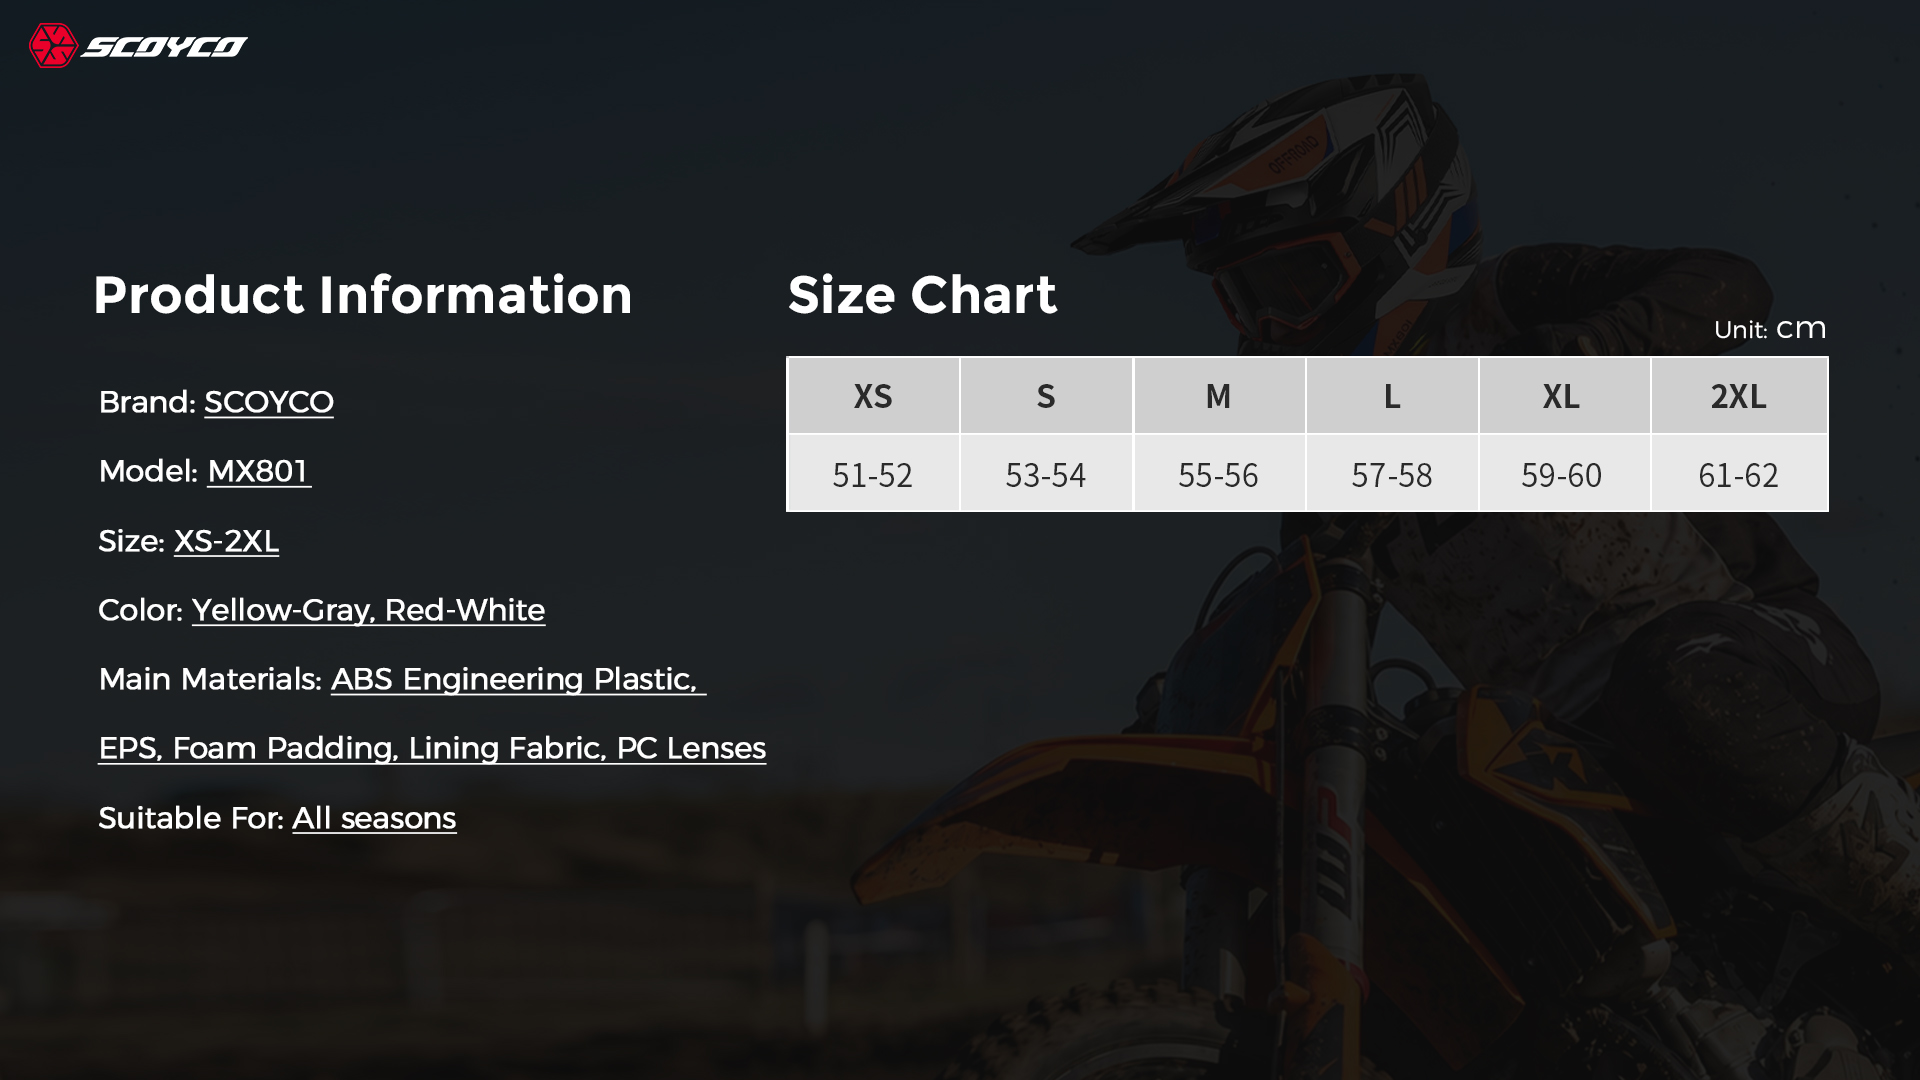Click ABS Engineering Plastic materials text
The width and height of the screenshot is (1920, 1080).
515,679
